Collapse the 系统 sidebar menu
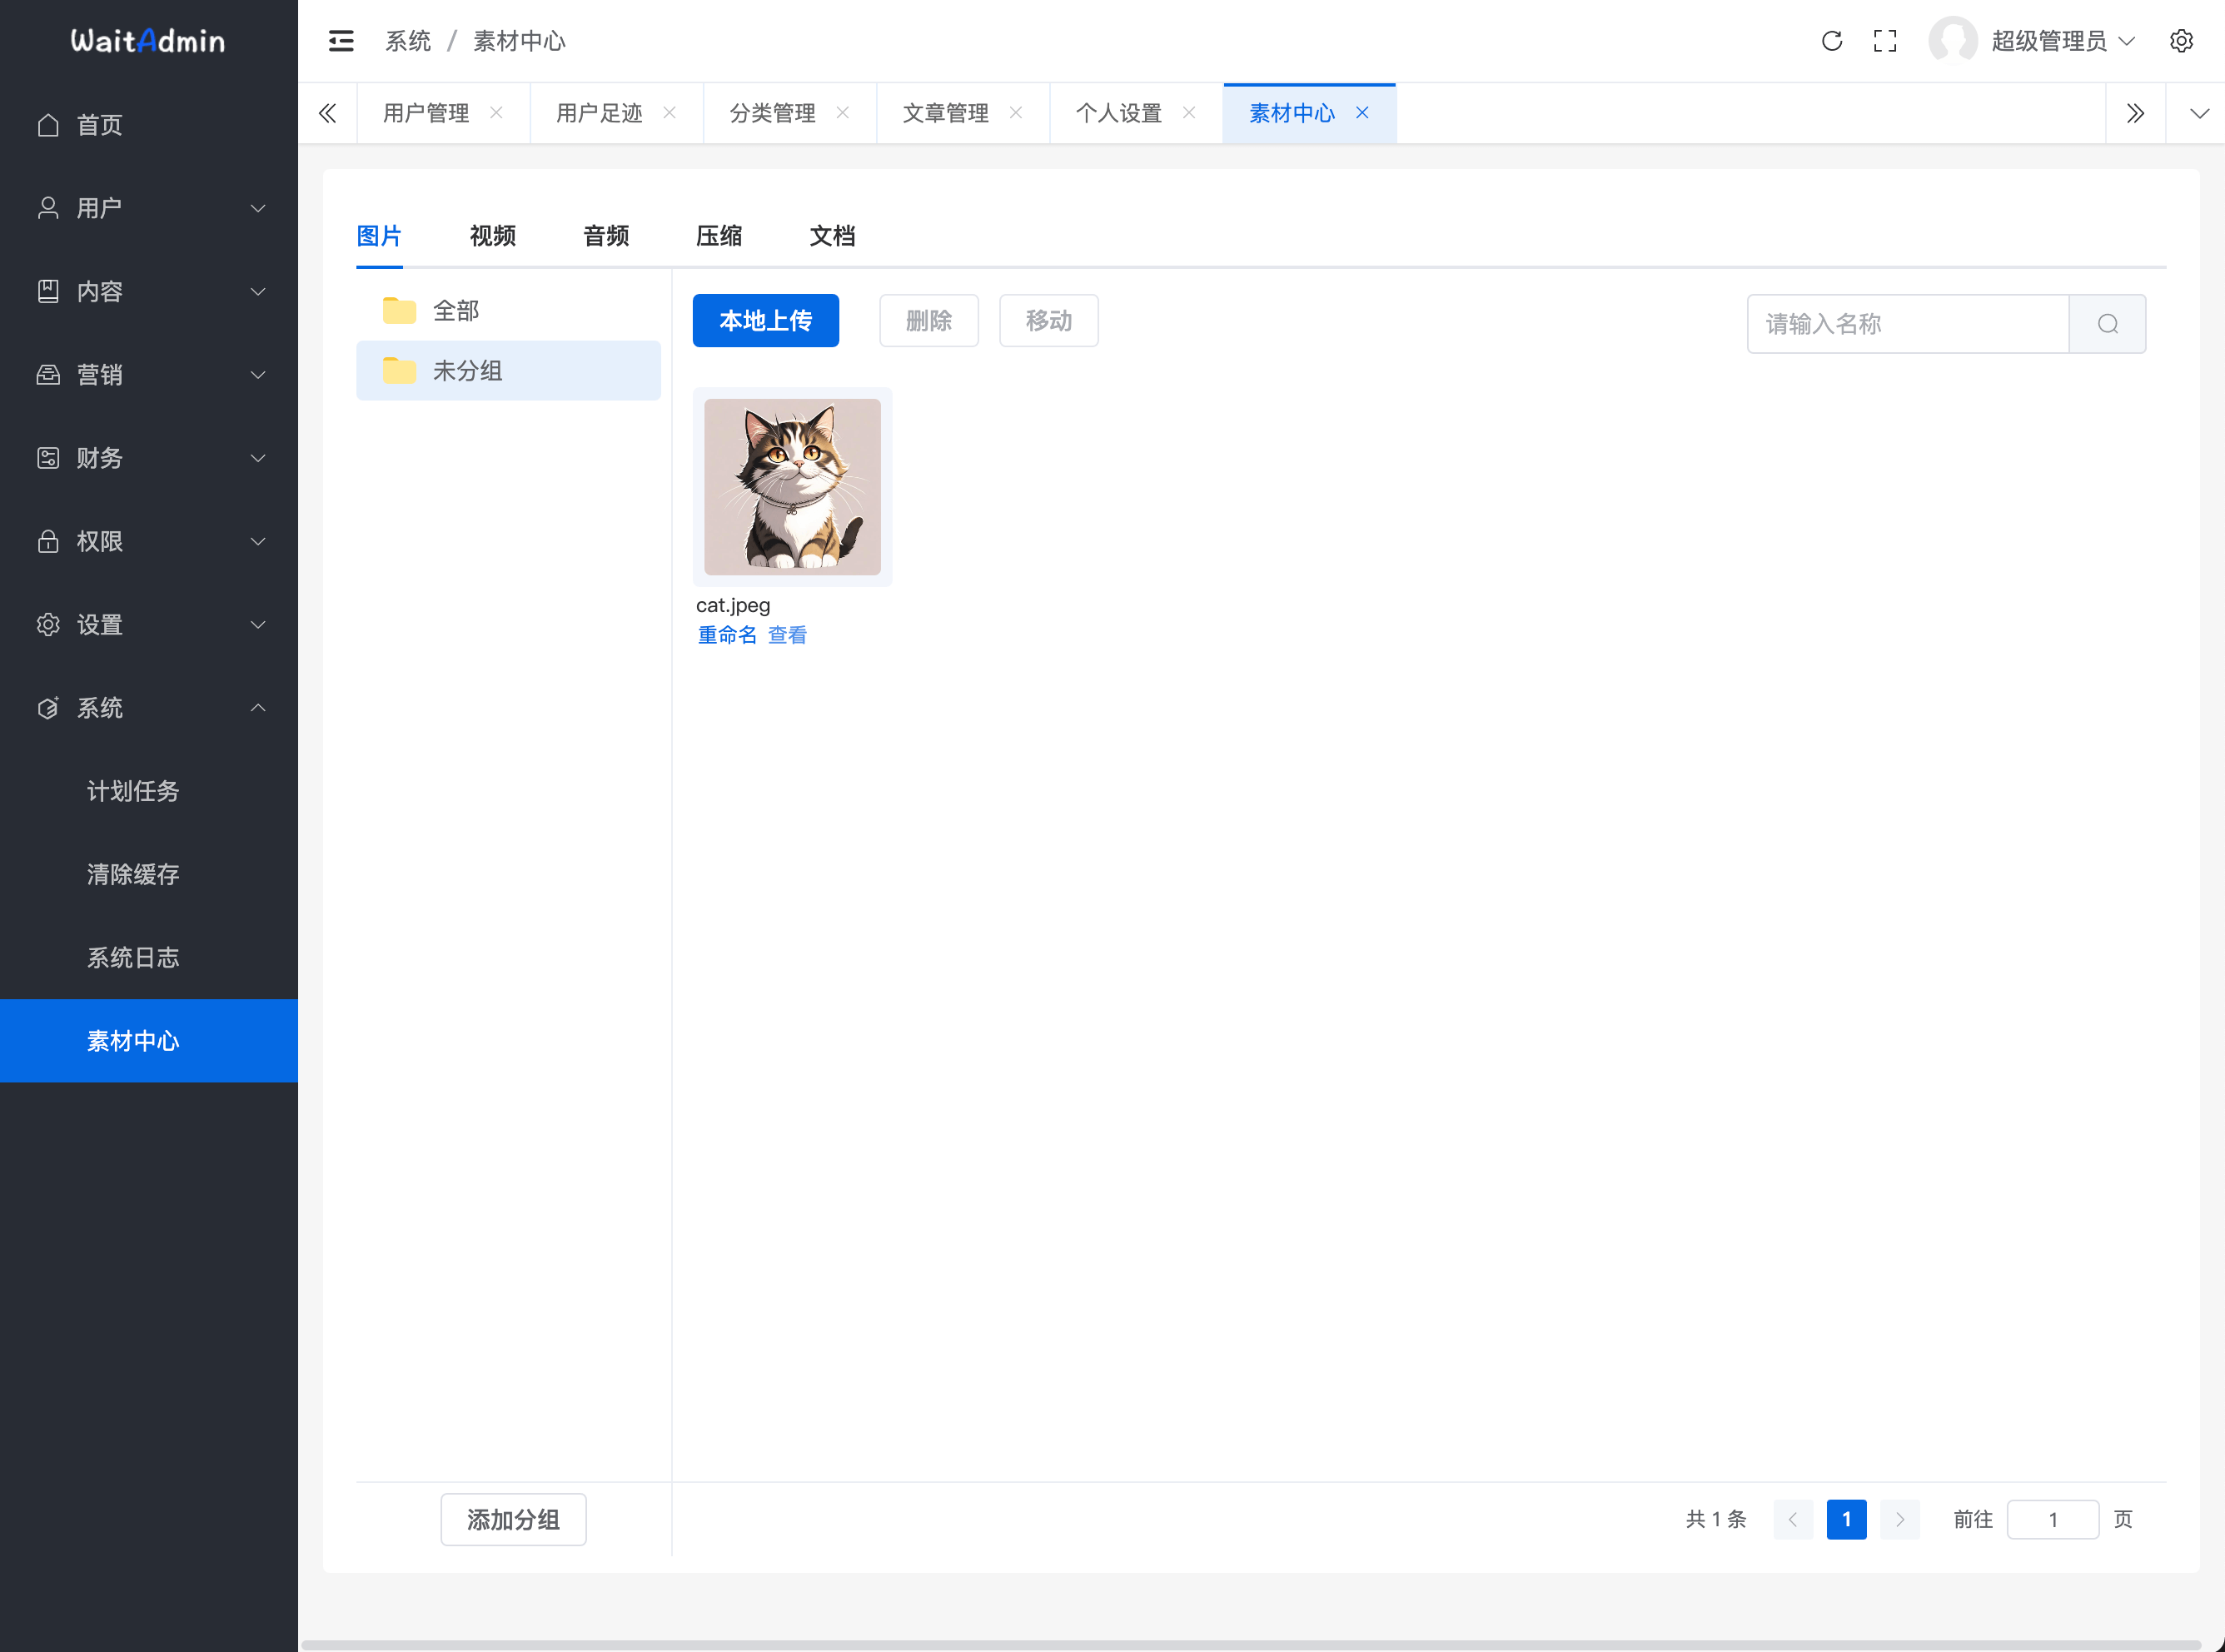The height and width of the screenshot is (1652, 2225). tap(150, 708)
